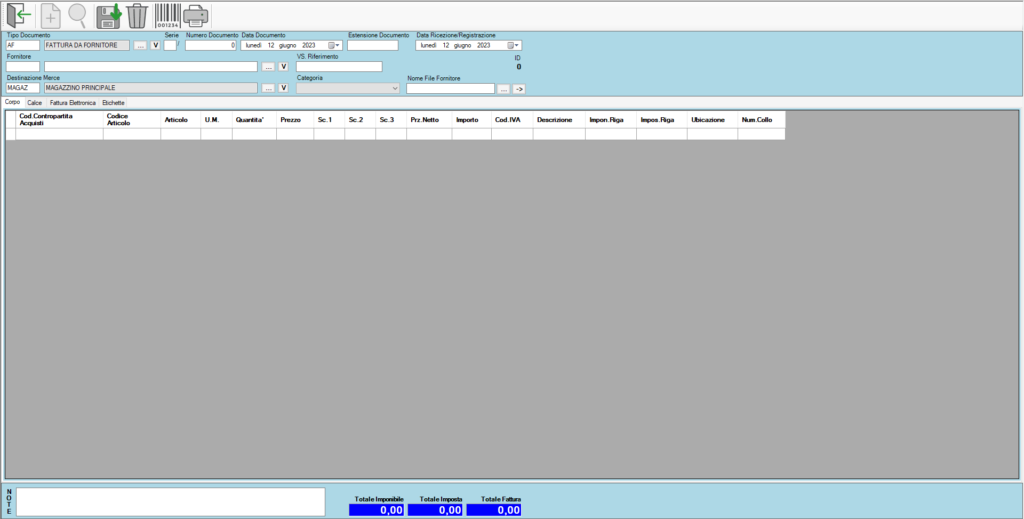The height and width of the screenshot is (519, 1024).
Task: Click the exit door icon
Action: click(19, 15)
